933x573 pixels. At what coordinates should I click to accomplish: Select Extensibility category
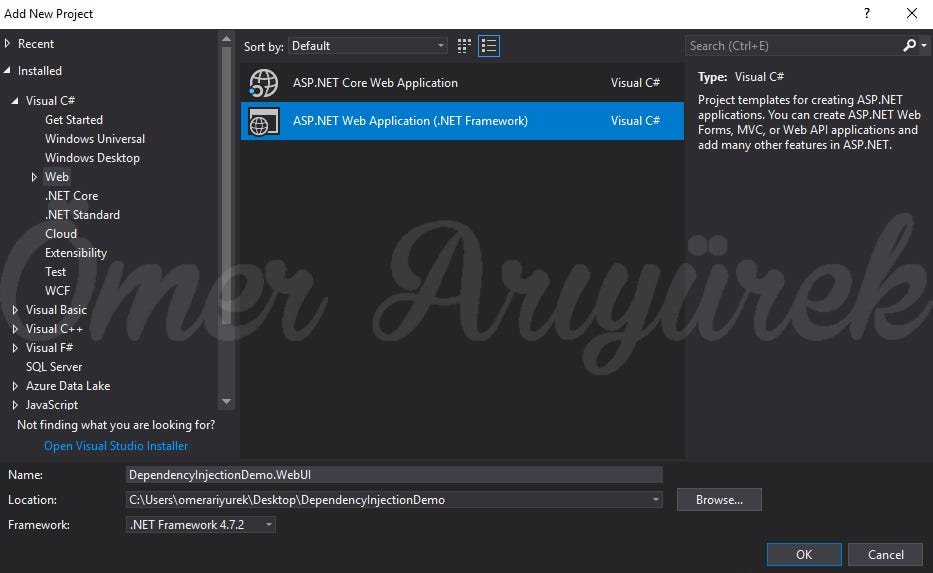[x=76, y=253]
